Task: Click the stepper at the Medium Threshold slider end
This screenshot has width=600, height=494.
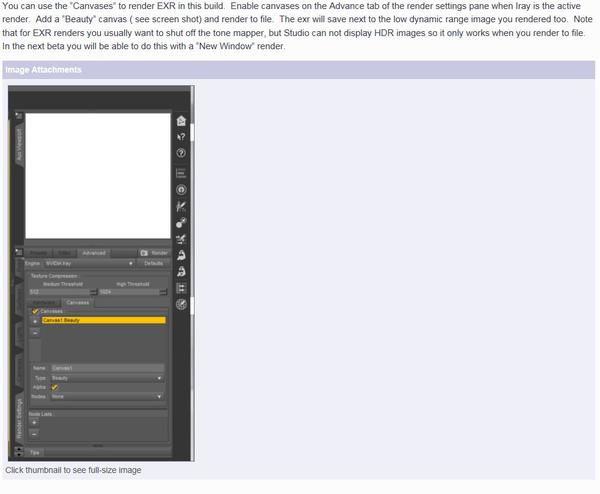Action: (x=94, y=292)
